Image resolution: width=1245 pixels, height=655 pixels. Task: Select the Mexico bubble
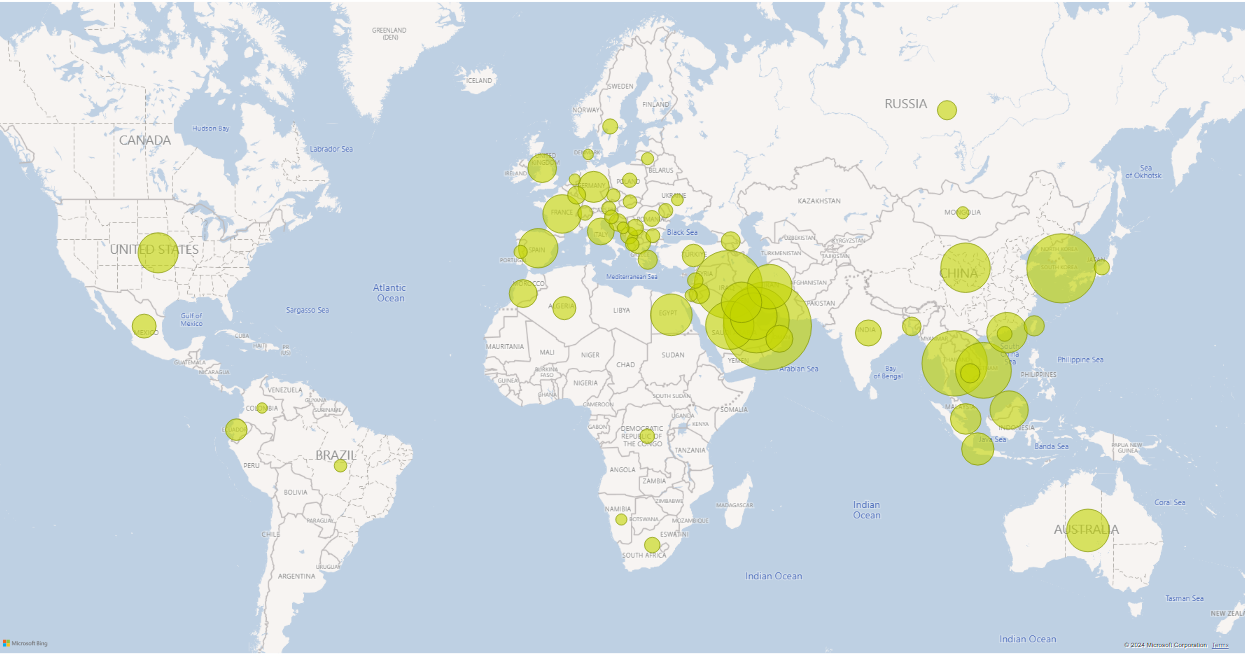click(x=144, y=326)
